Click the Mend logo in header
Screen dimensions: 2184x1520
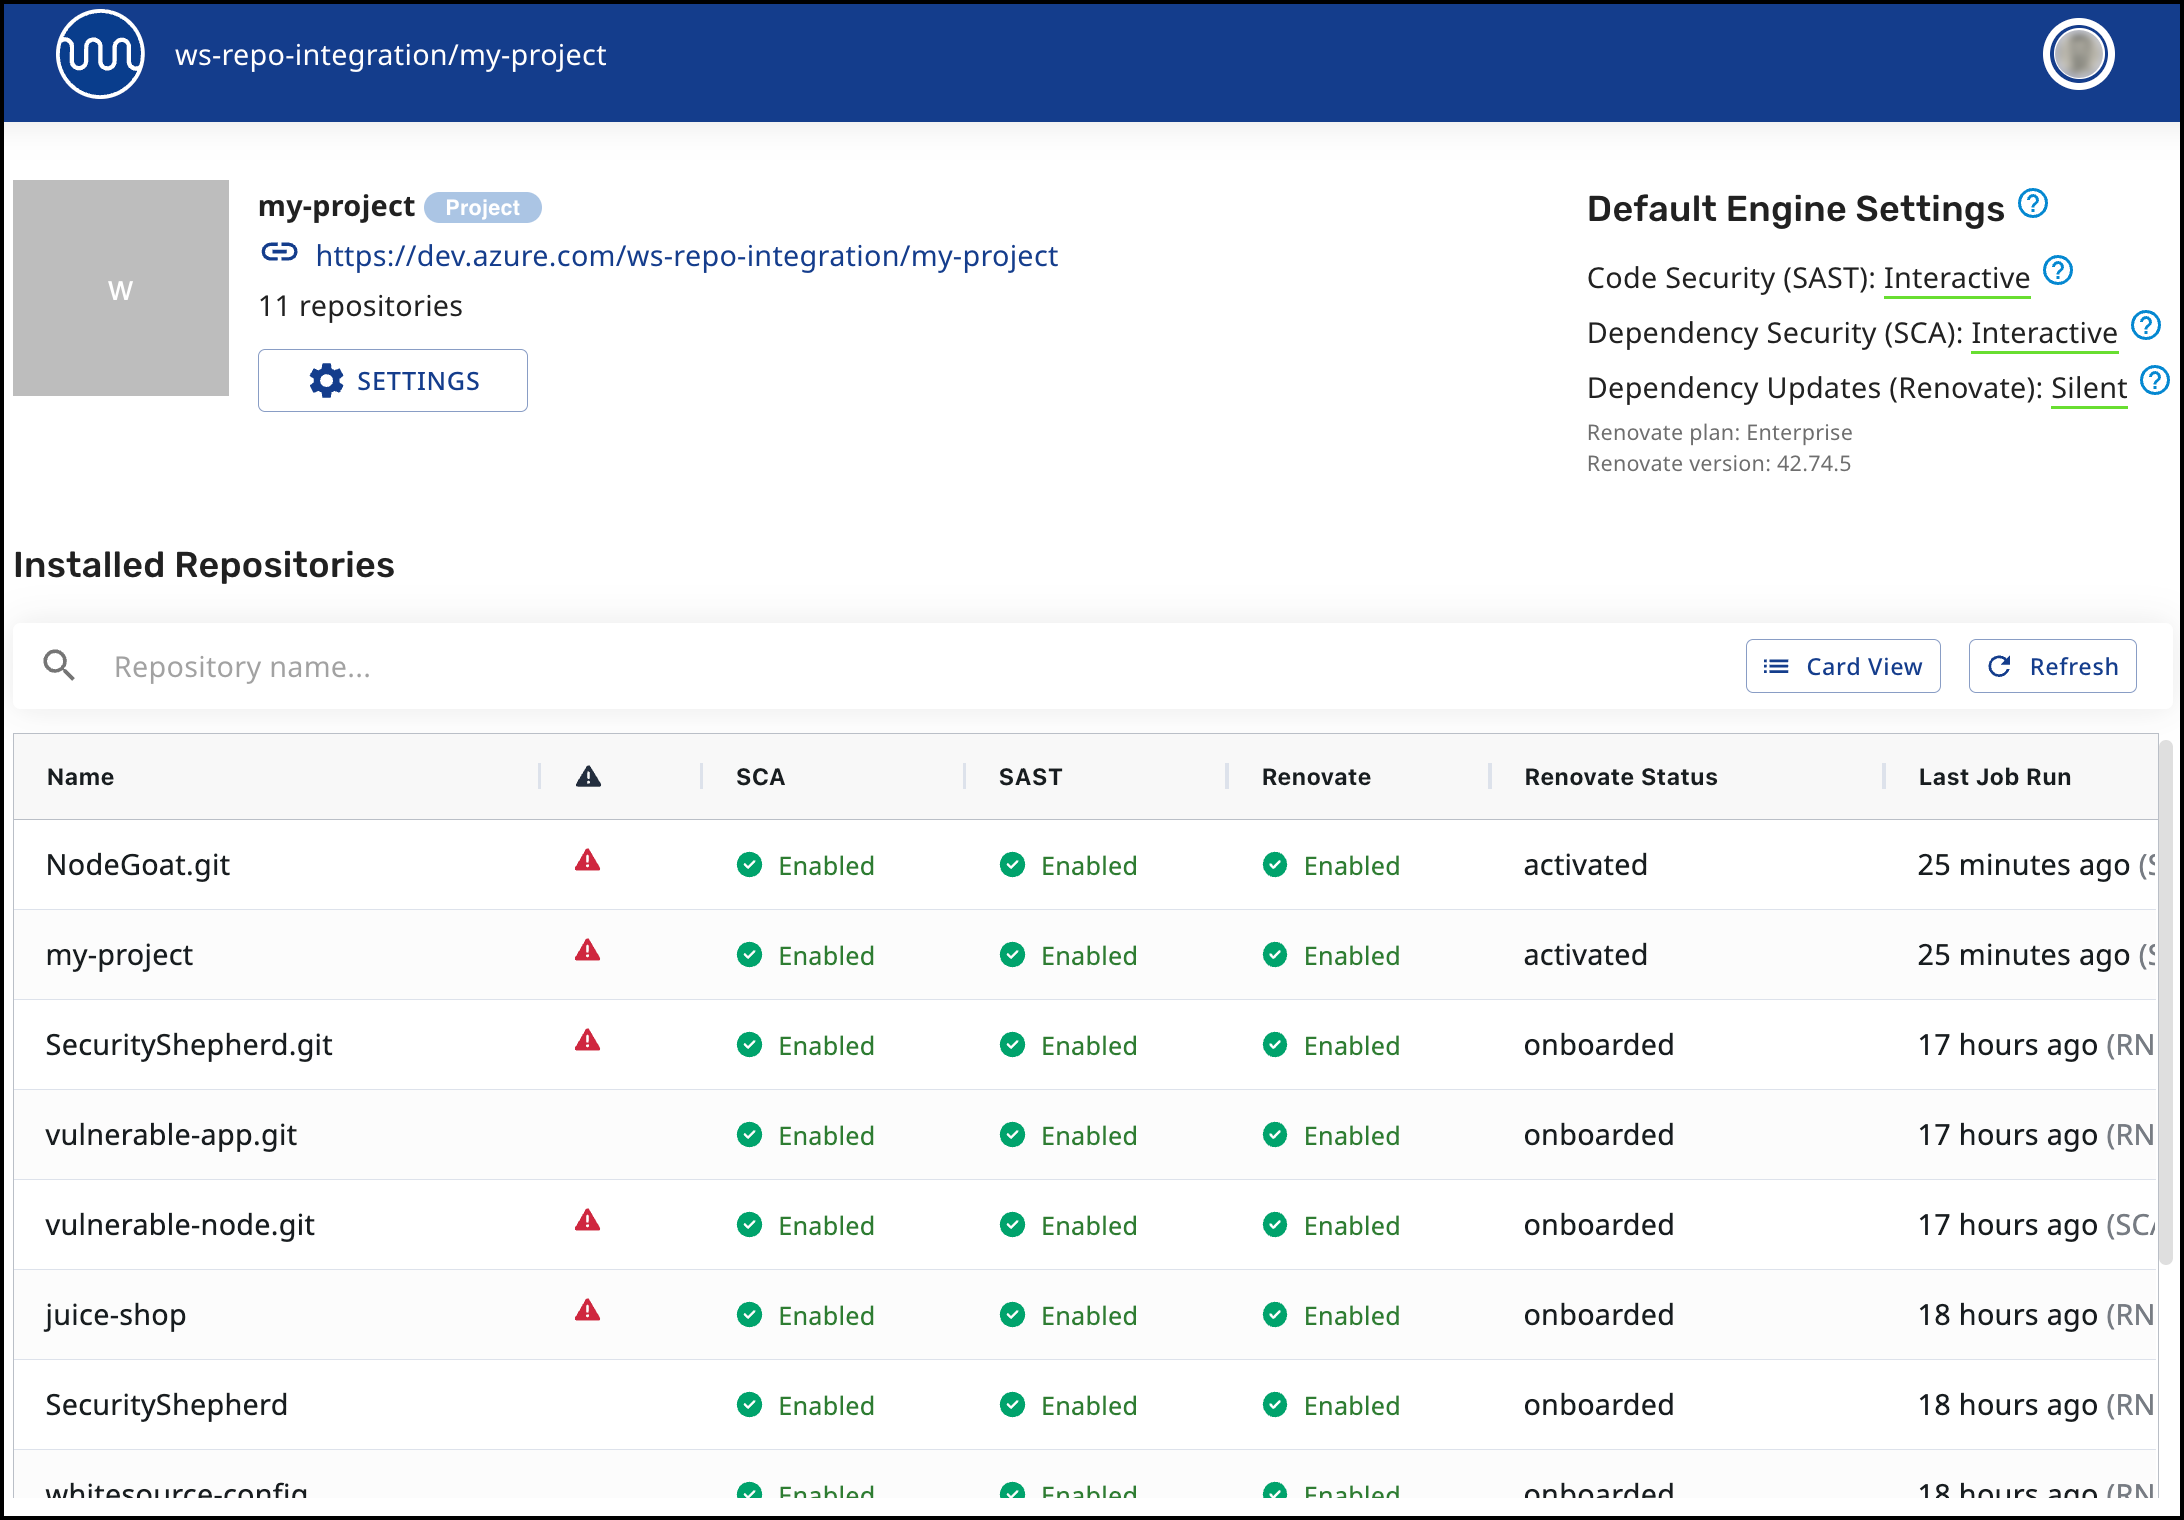[x=100, y=55]
